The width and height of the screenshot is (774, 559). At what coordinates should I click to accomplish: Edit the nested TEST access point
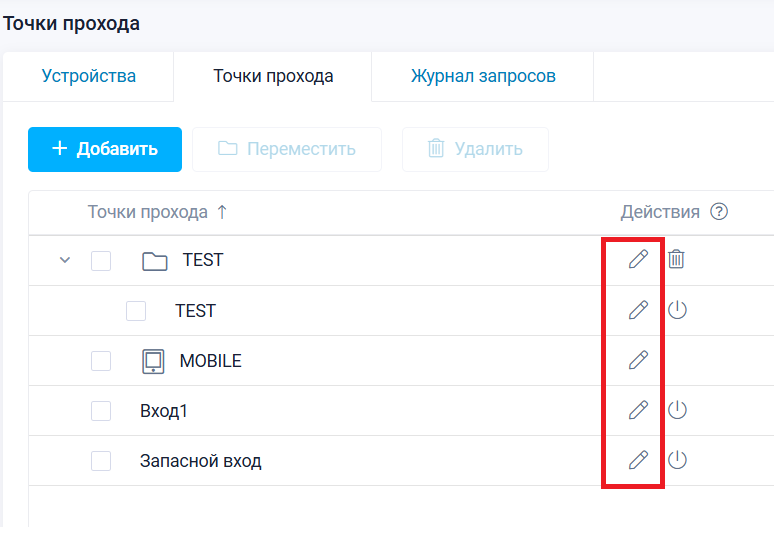pyautogui.click(x=638, y=310)
